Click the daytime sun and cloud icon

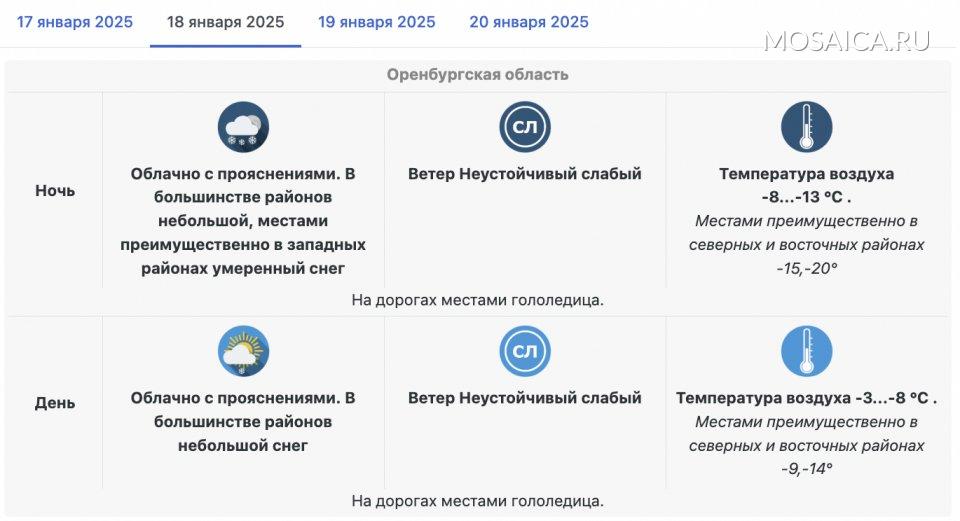[243, 351]
